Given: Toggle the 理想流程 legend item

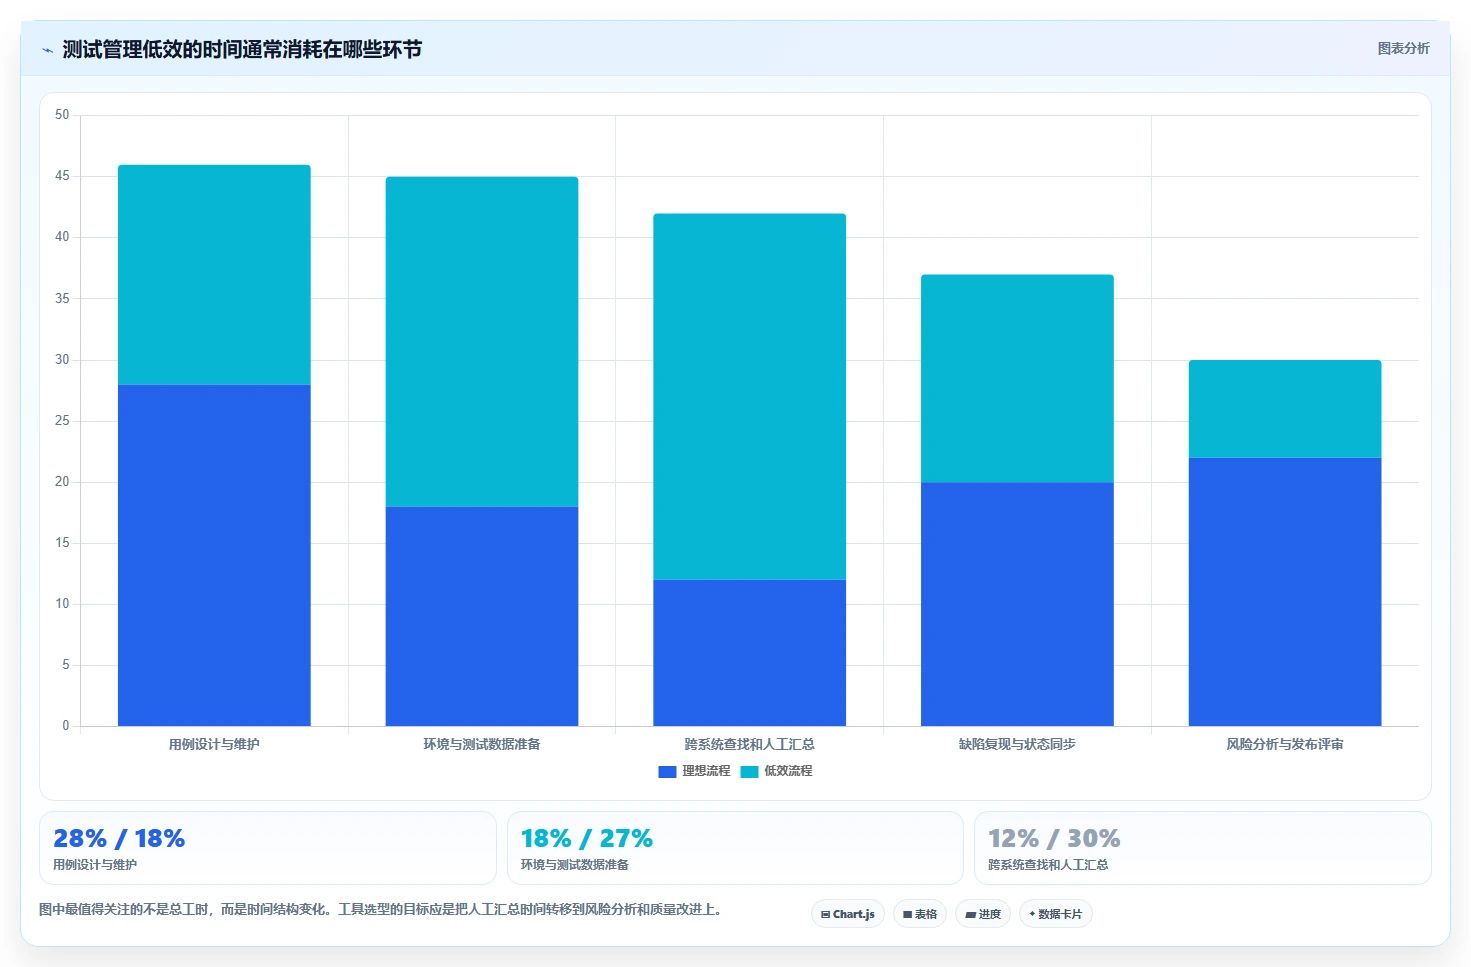Looking at the screenshot, I should [694, 771].
